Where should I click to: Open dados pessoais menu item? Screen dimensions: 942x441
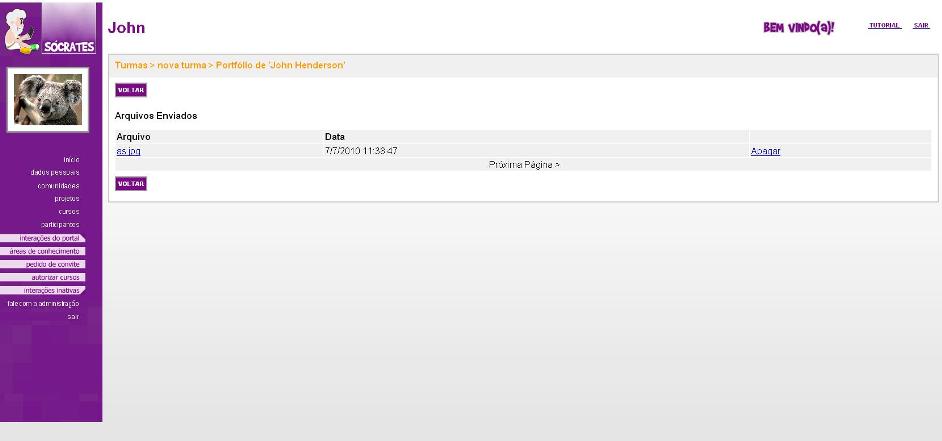[55, 173]
